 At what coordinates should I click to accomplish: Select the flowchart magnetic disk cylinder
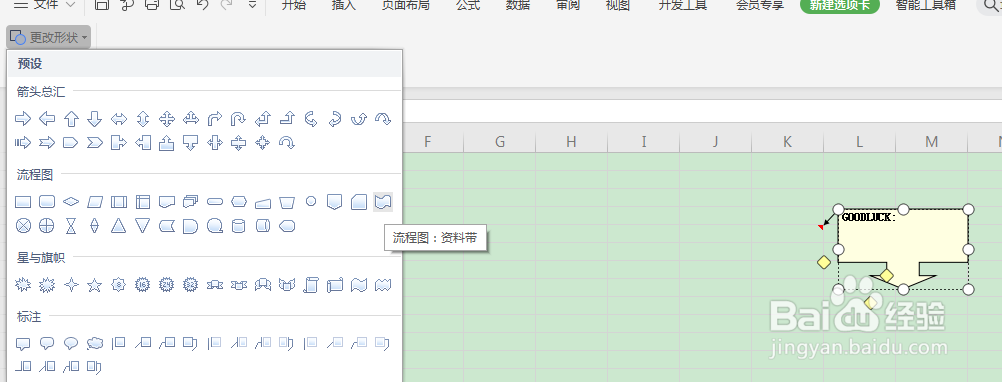(x=238, y=225)
